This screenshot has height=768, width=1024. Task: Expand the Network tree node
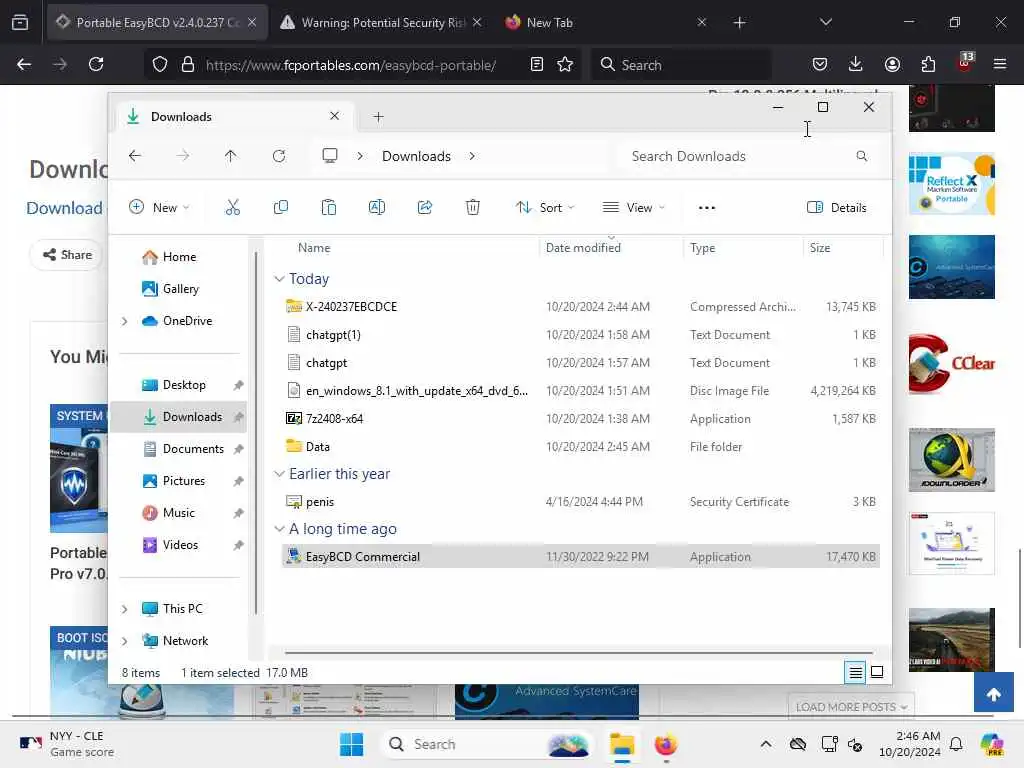[x=125, y=641]
